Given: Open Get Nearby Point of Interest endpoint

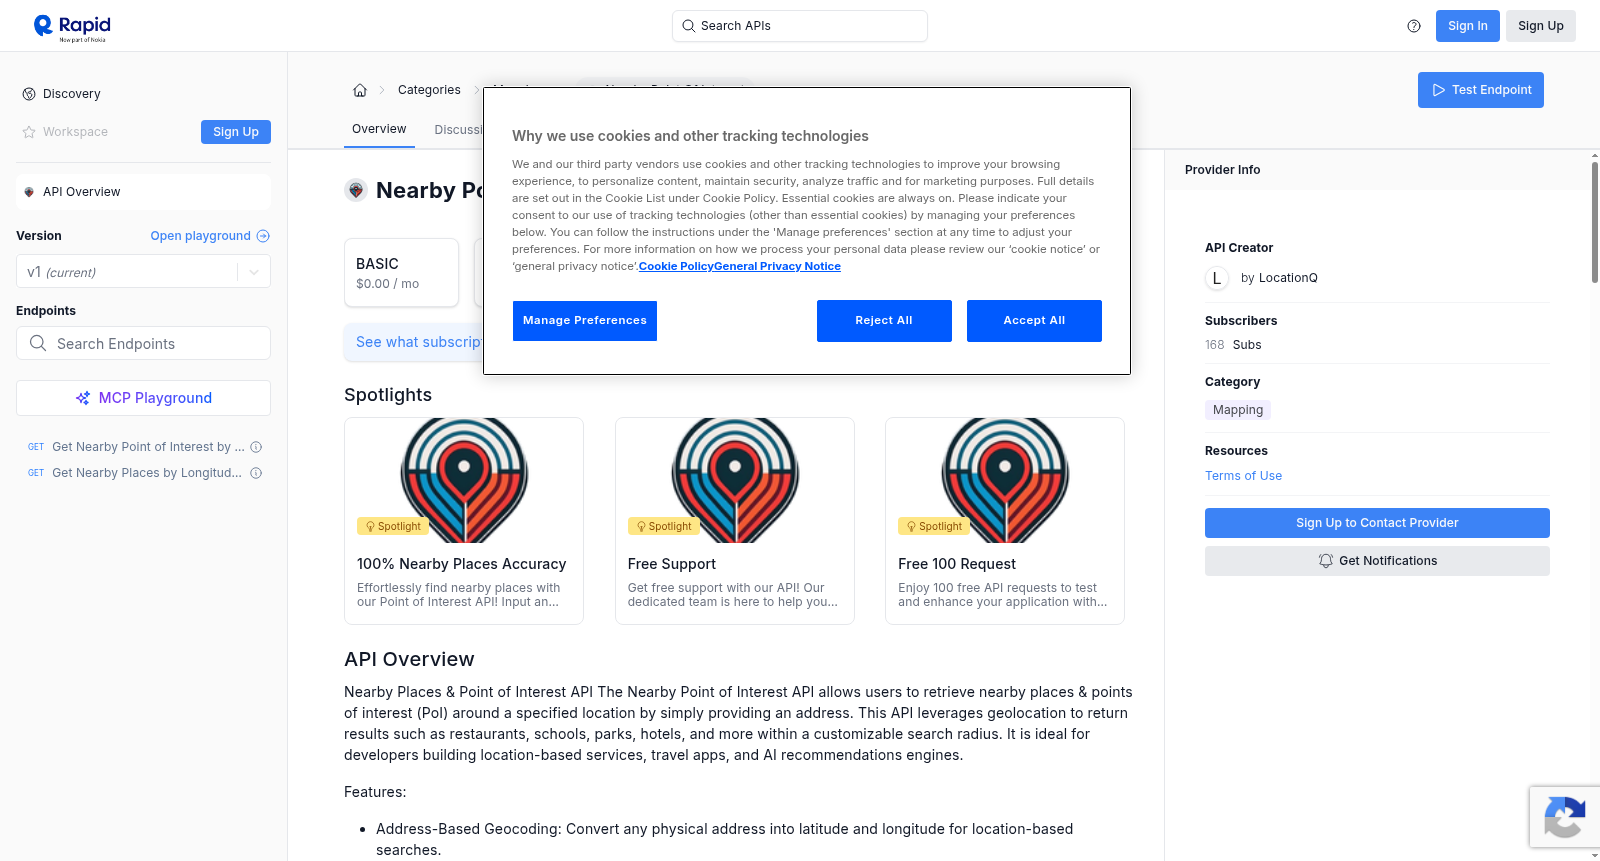Looking at the screenshot, I should pos(148,447).
